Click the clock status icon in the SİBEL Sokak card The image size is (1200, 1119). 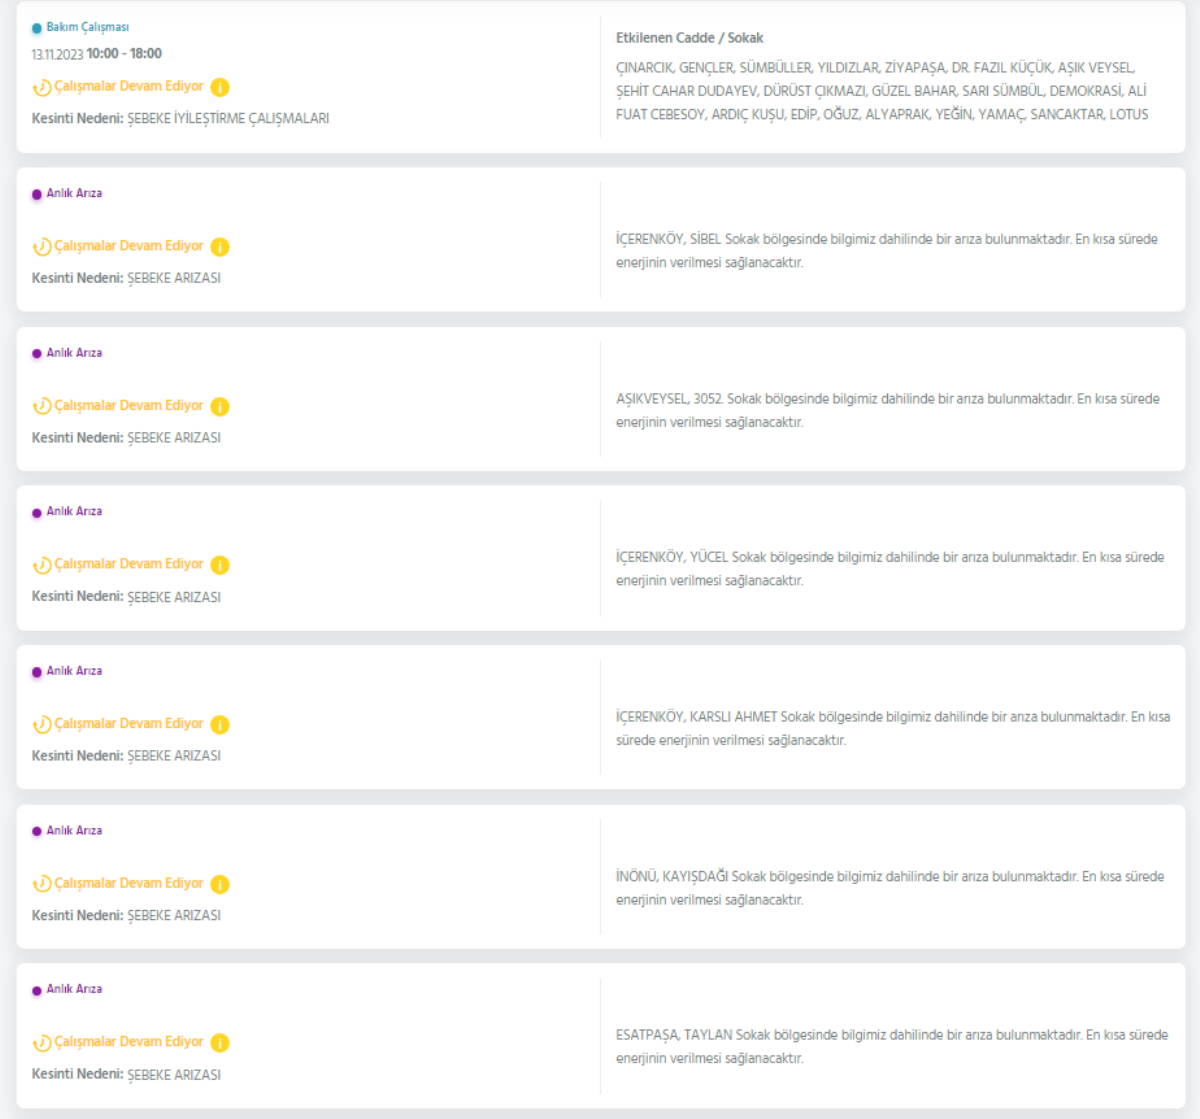(x=42, y=247)
